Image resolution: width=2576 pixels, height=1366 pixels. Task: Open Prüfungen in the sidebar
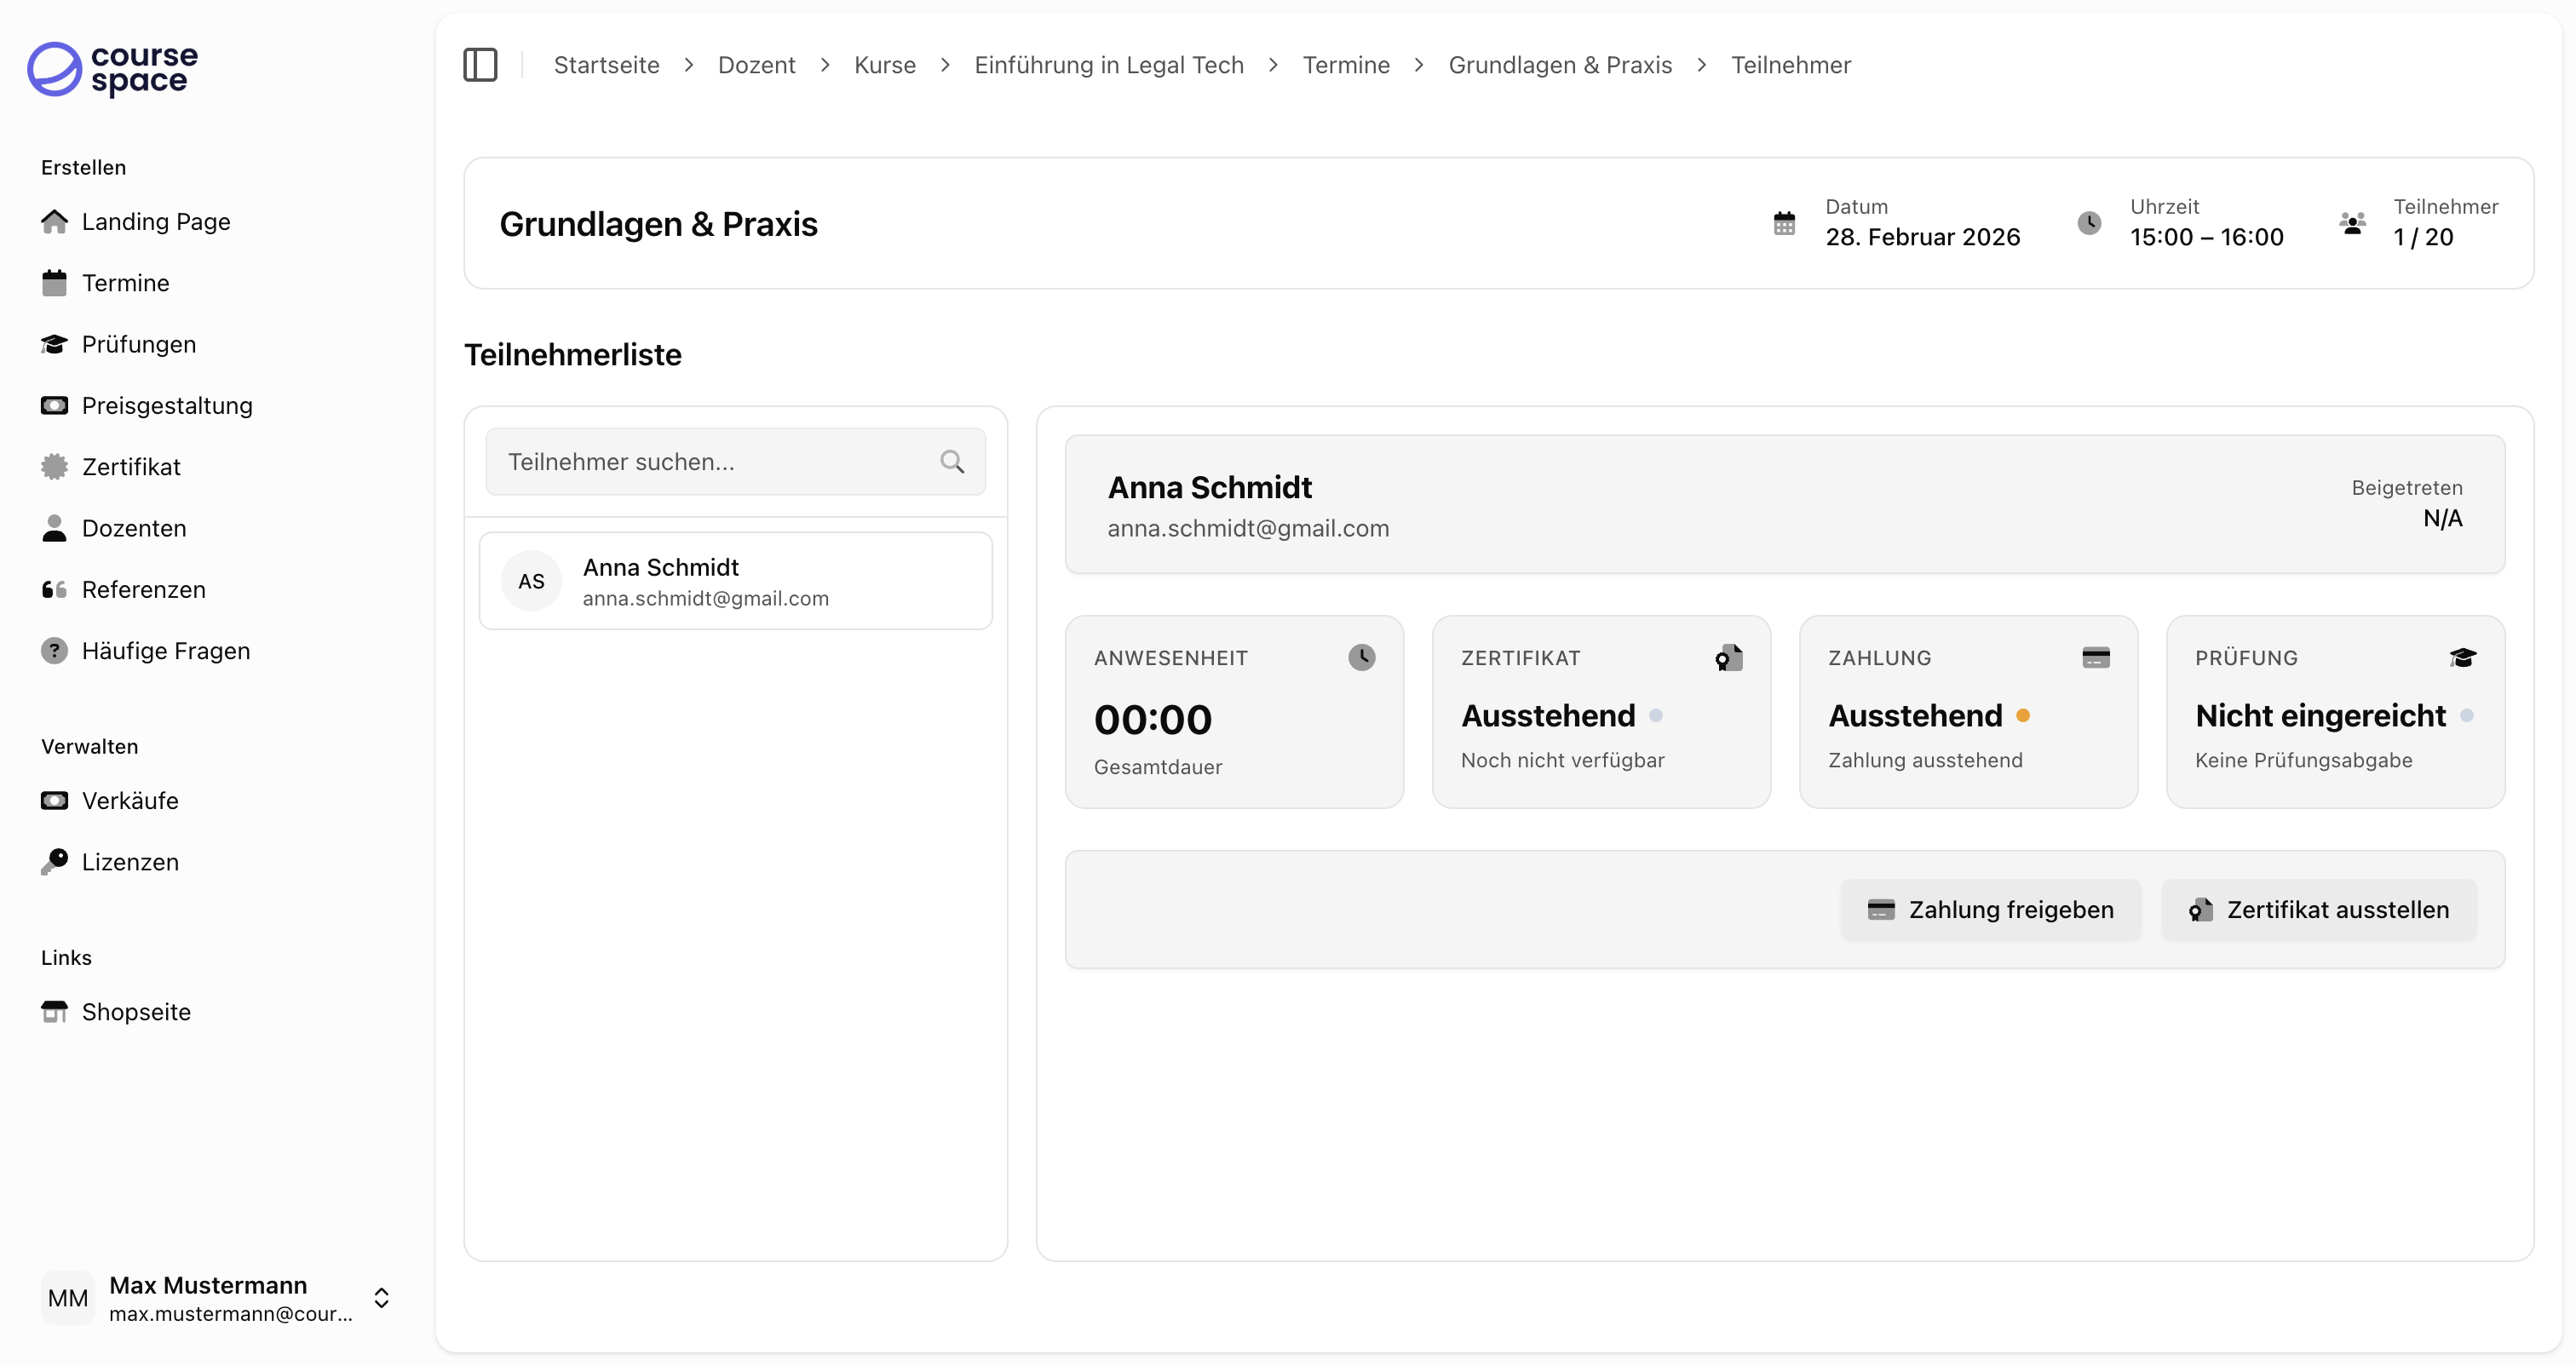coord(138,344)
